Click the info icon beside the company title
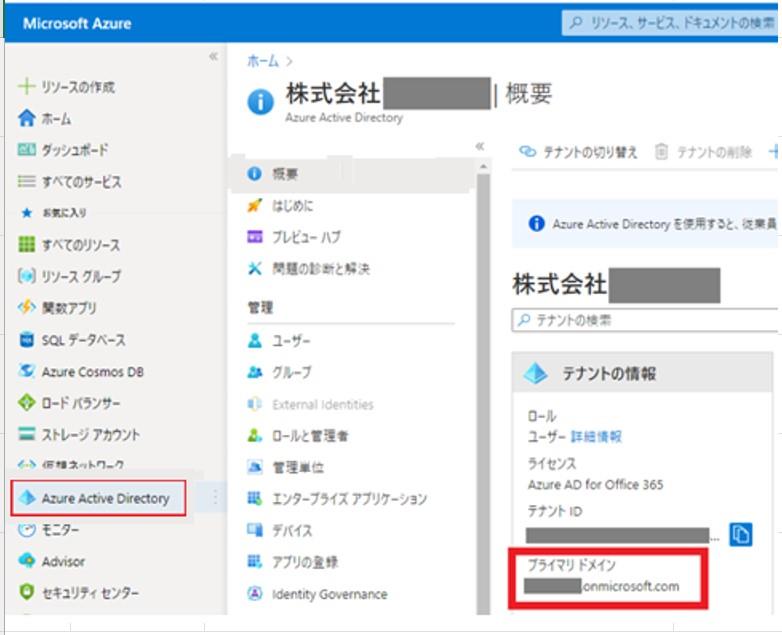The width and height of the screenshot is (782, 635). coord(260,102)
